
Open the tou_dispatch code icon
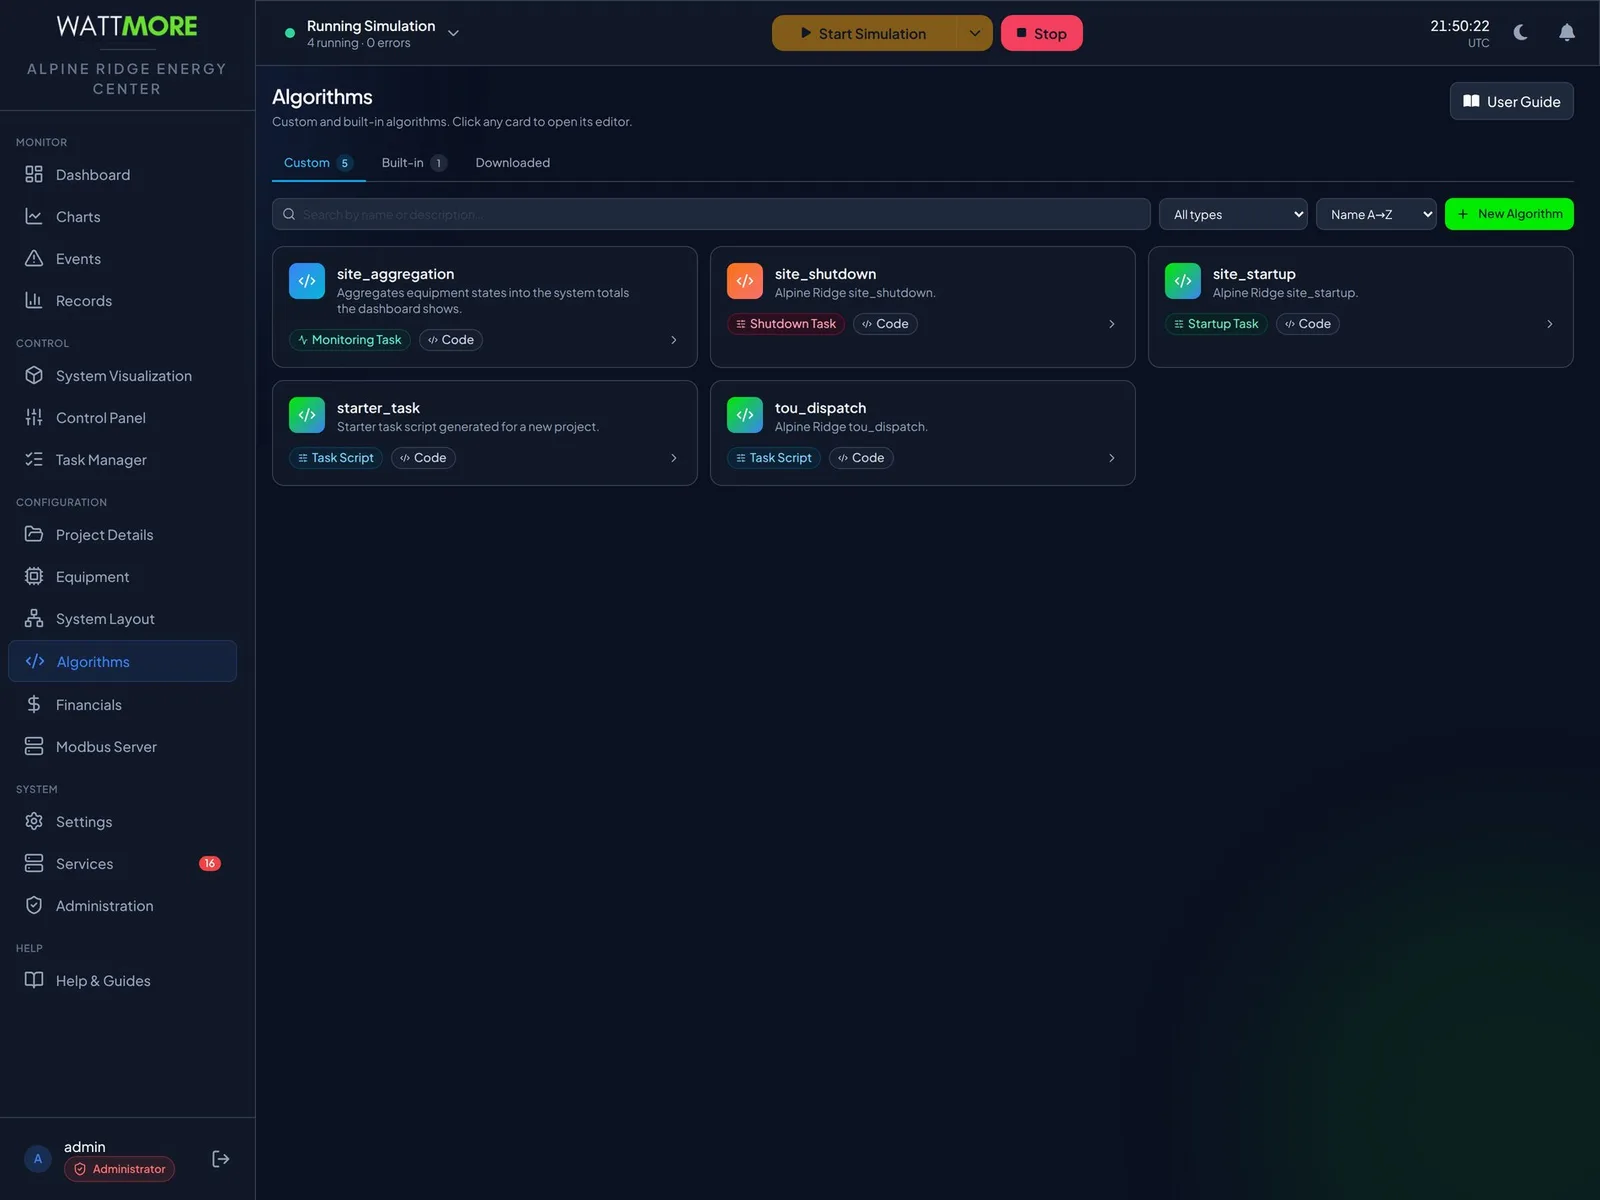tap(745, 415)
